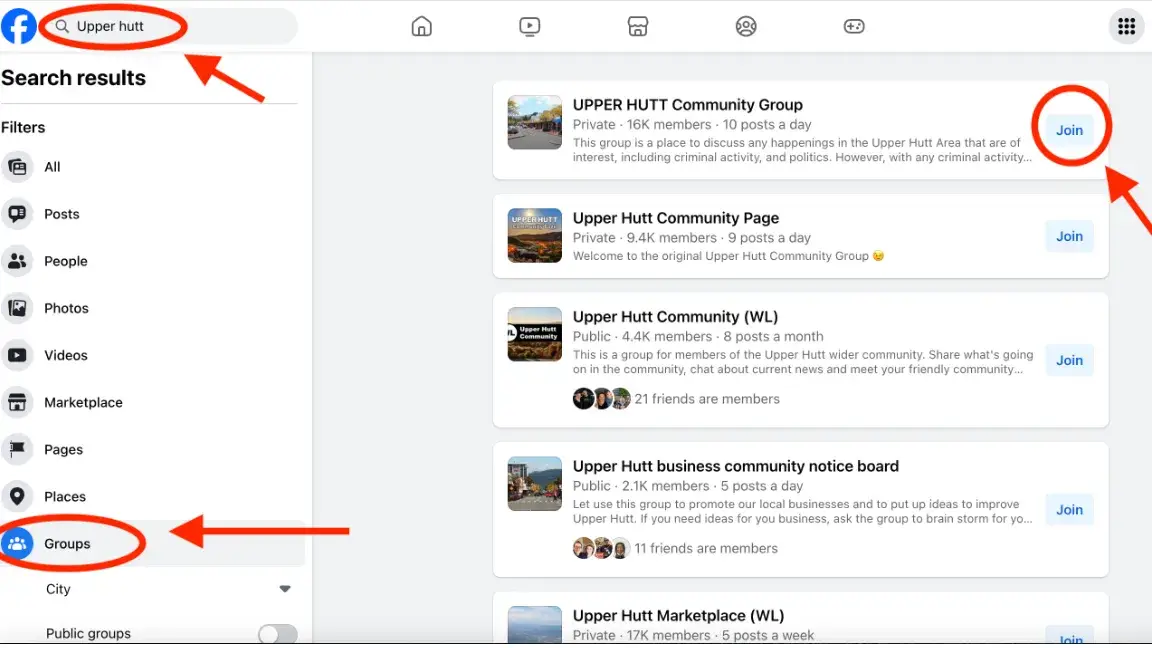The image size is (1152, 648).
Task: Click 'Private · 9.4K members · 9 posts a day'
Action: pos(691,237)
